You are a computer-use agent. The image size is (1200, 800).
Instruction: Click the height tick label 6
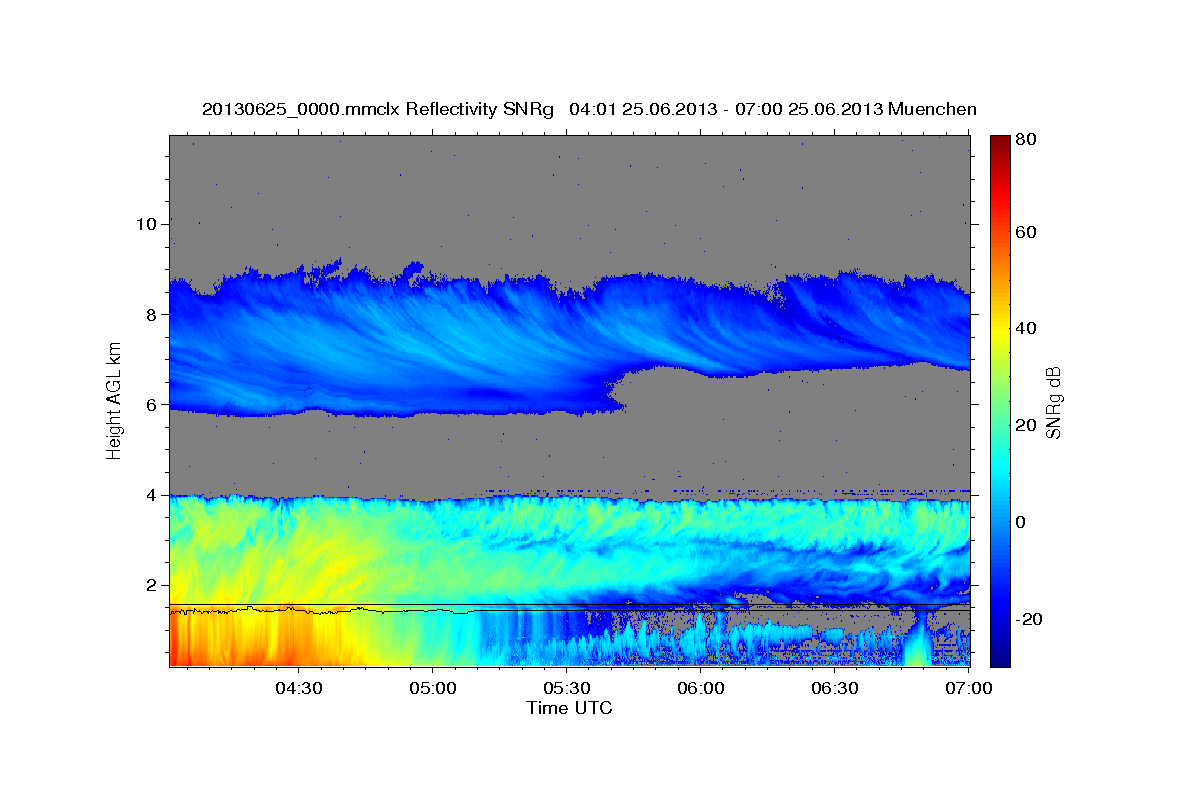pos(149,404)
